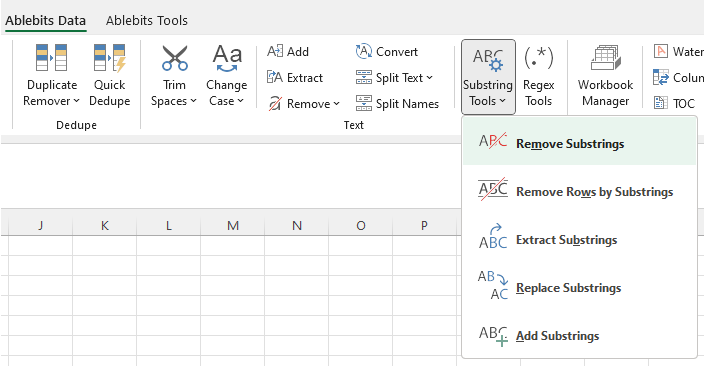The width and height of the screenshot is (704, 366).
Task: Click the Split Text icon
Action: pos(364,77)
